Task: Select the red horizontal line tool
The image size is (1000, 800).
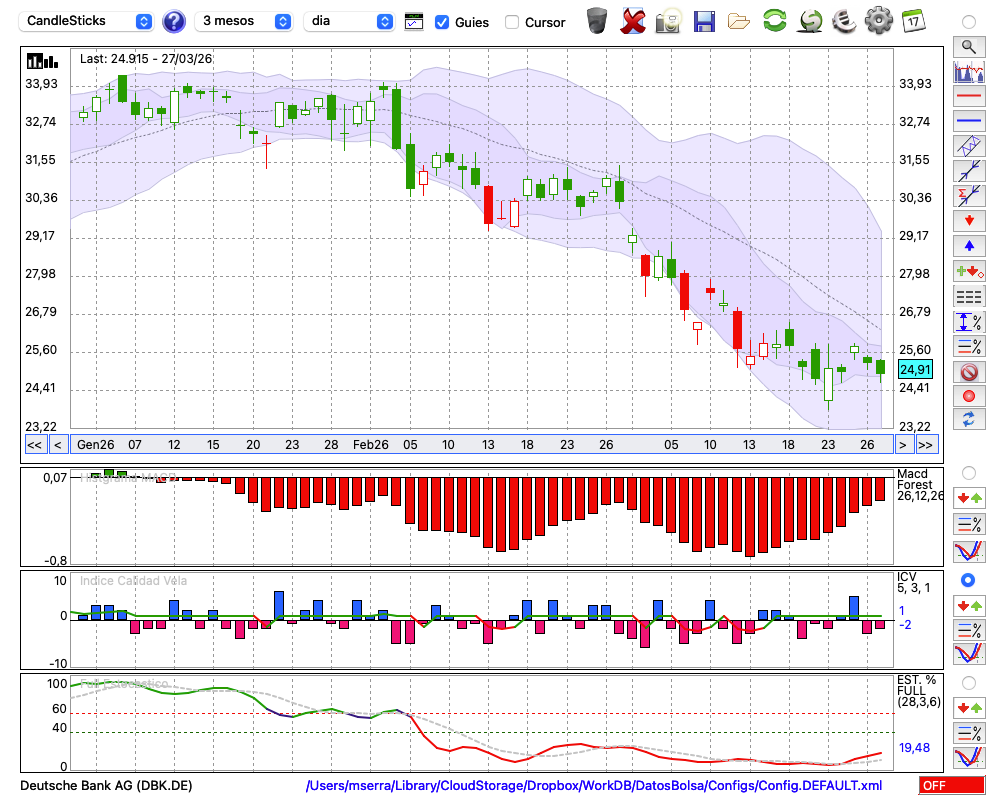Action: click(968, 97)
